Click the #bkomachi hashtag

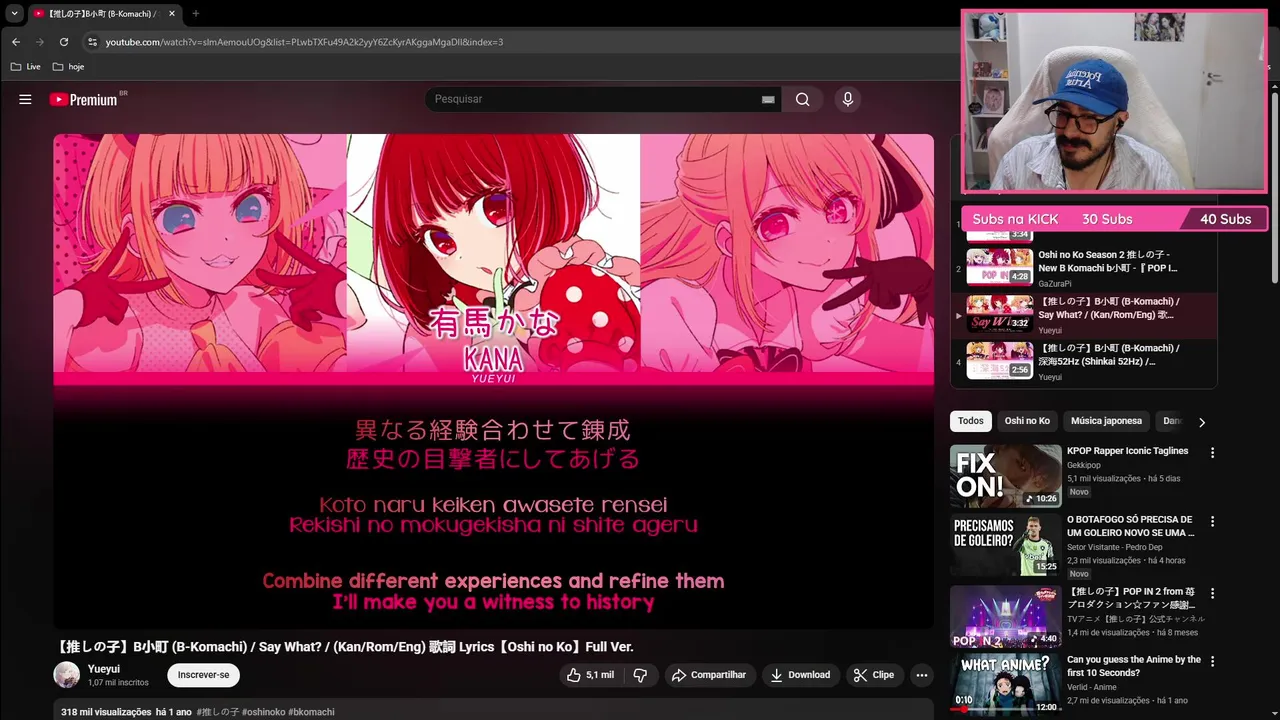(311, 712)
